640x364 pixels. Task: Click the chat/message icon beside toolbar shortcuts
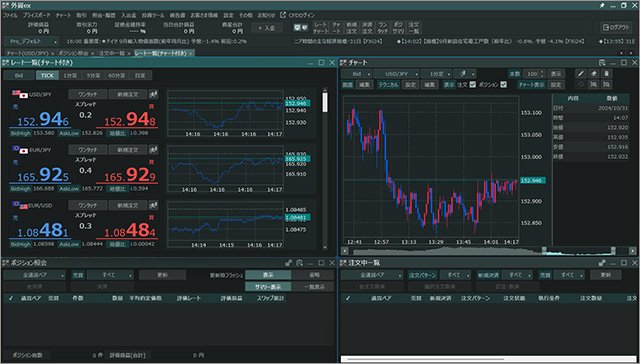coord(301,28)
